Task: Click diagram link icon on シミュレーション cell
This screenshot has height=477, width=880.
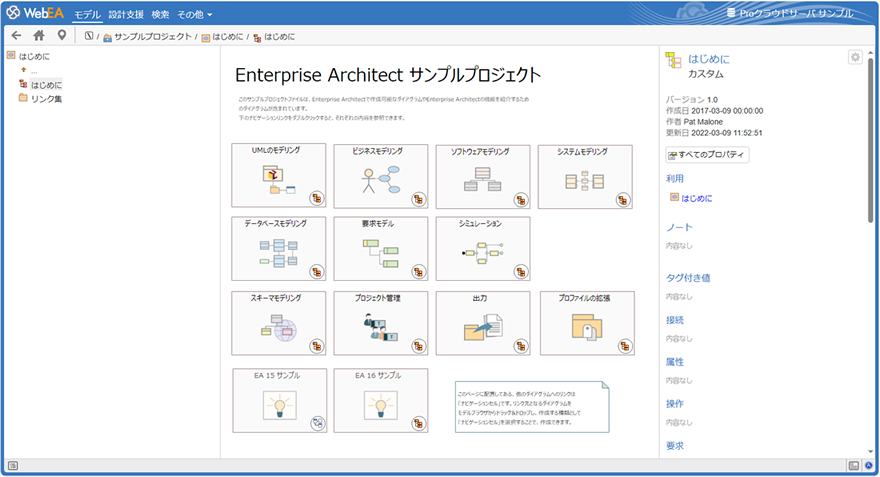Action: pos(521,272)
